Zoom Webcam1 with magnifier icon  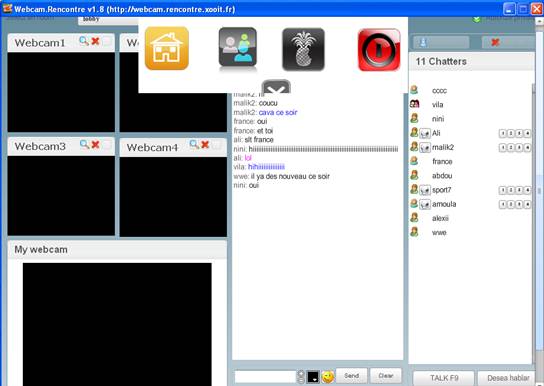click(x=84, y=41)
